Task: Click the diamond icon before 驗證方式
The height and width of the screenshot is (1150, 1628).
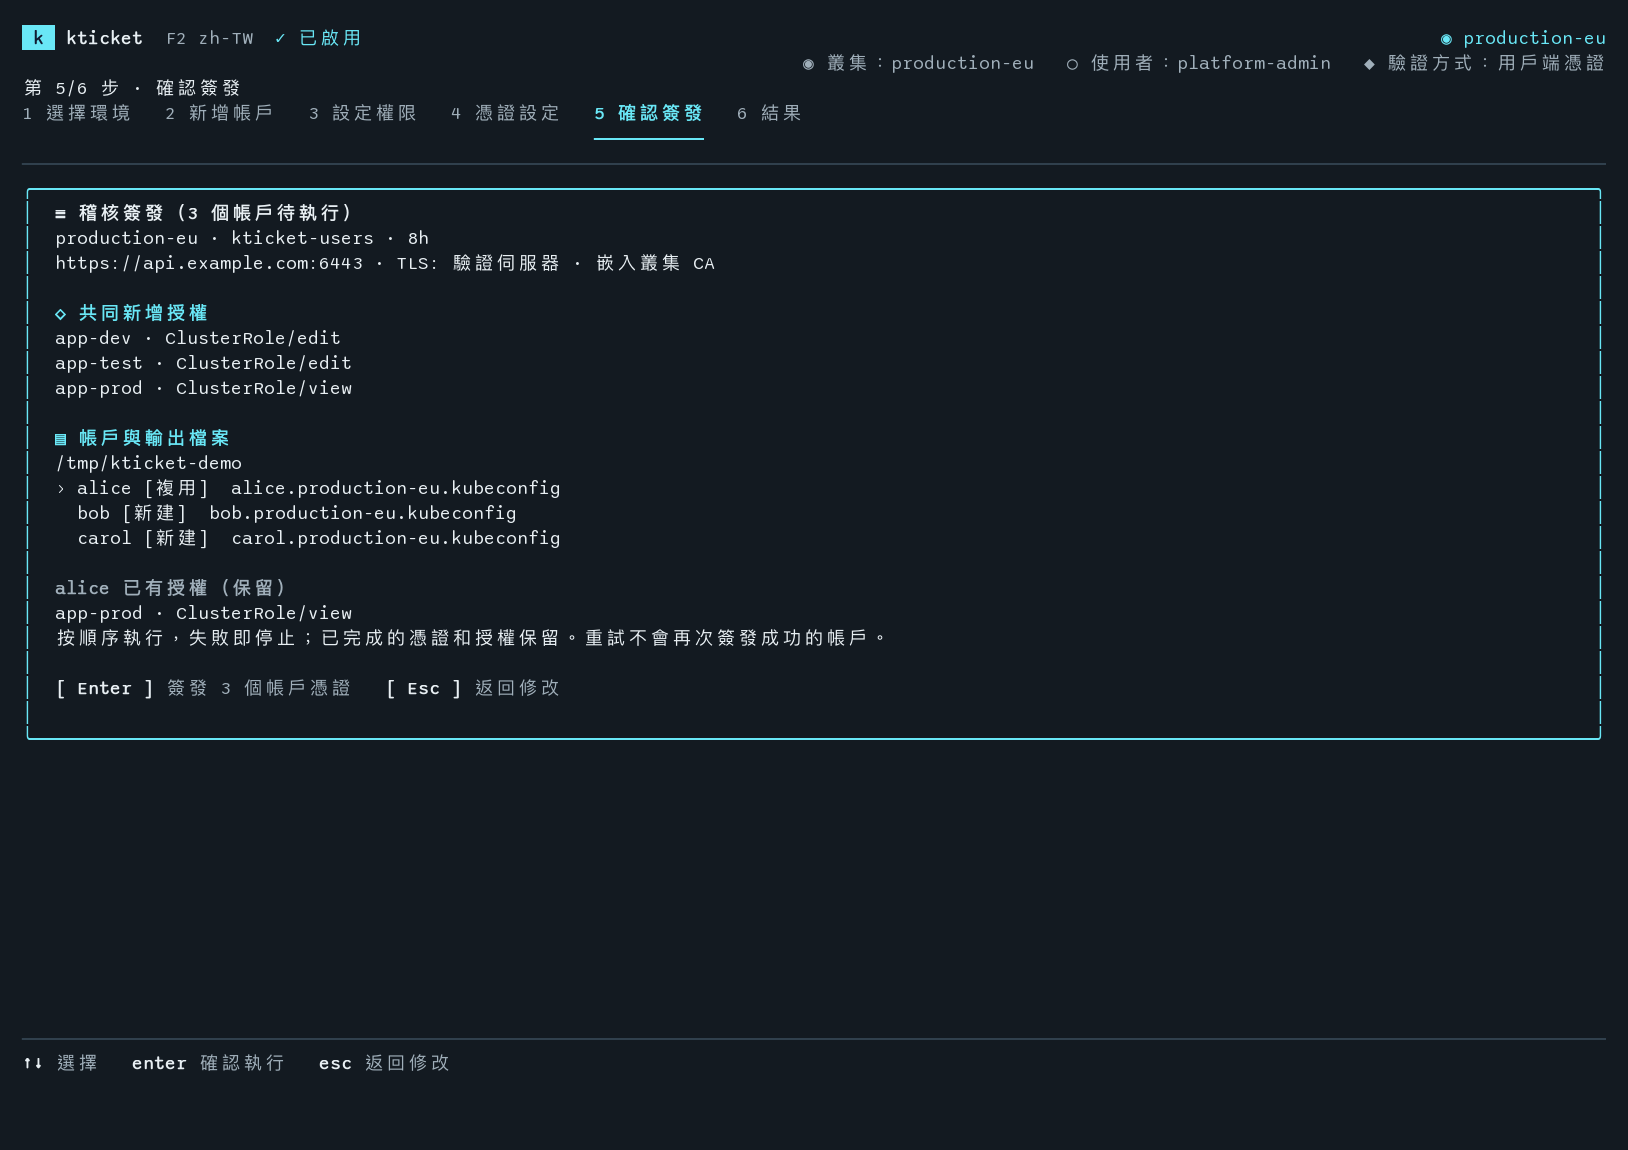Action: point(1369,64)
